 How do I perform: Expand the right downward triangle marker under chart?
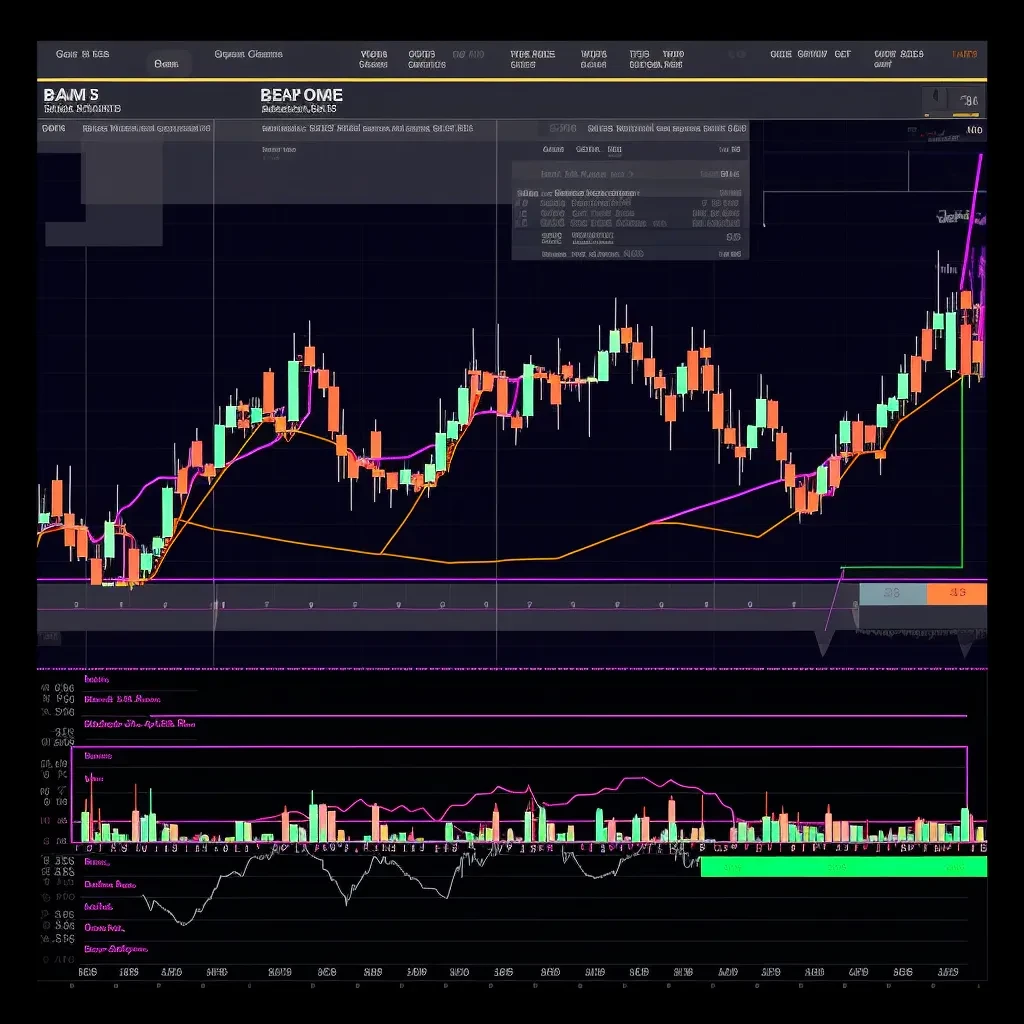coord(966,646)
